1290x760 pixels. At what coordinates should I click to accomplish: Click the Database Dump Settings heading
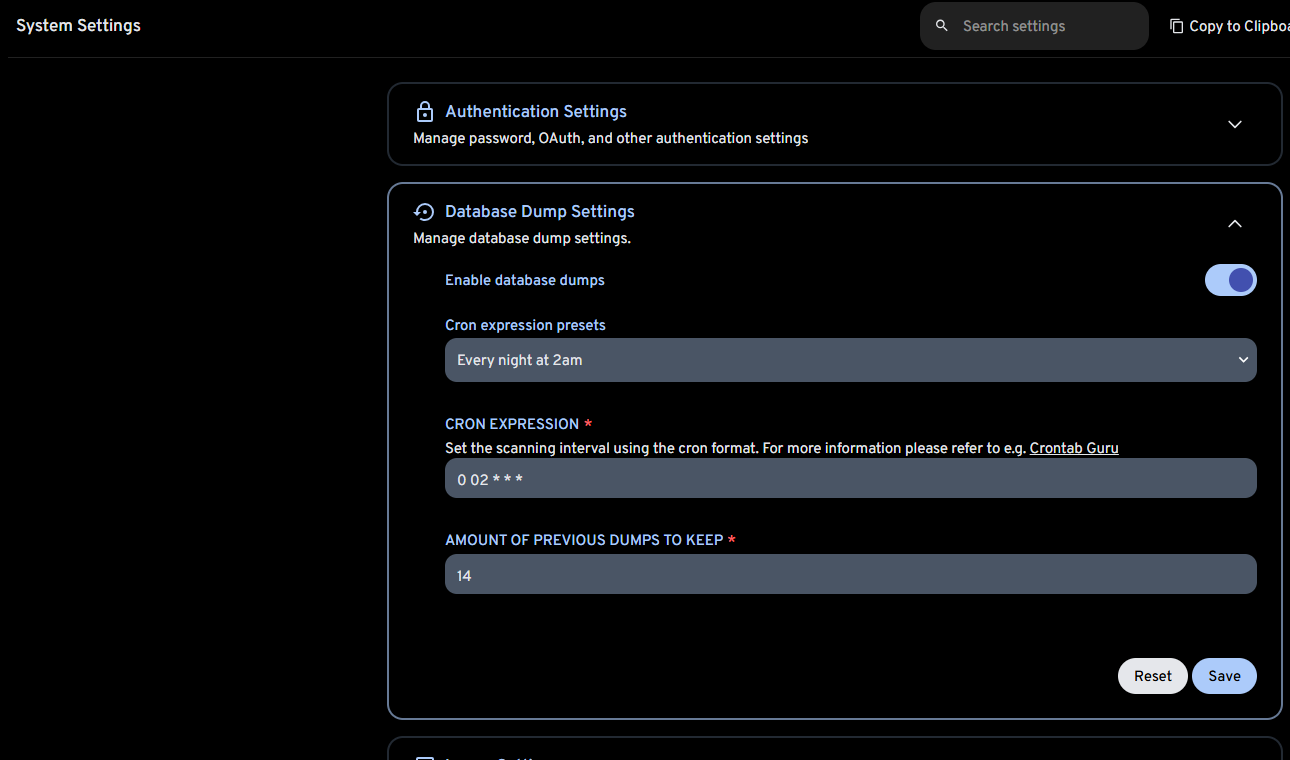(x=540, y=211)
